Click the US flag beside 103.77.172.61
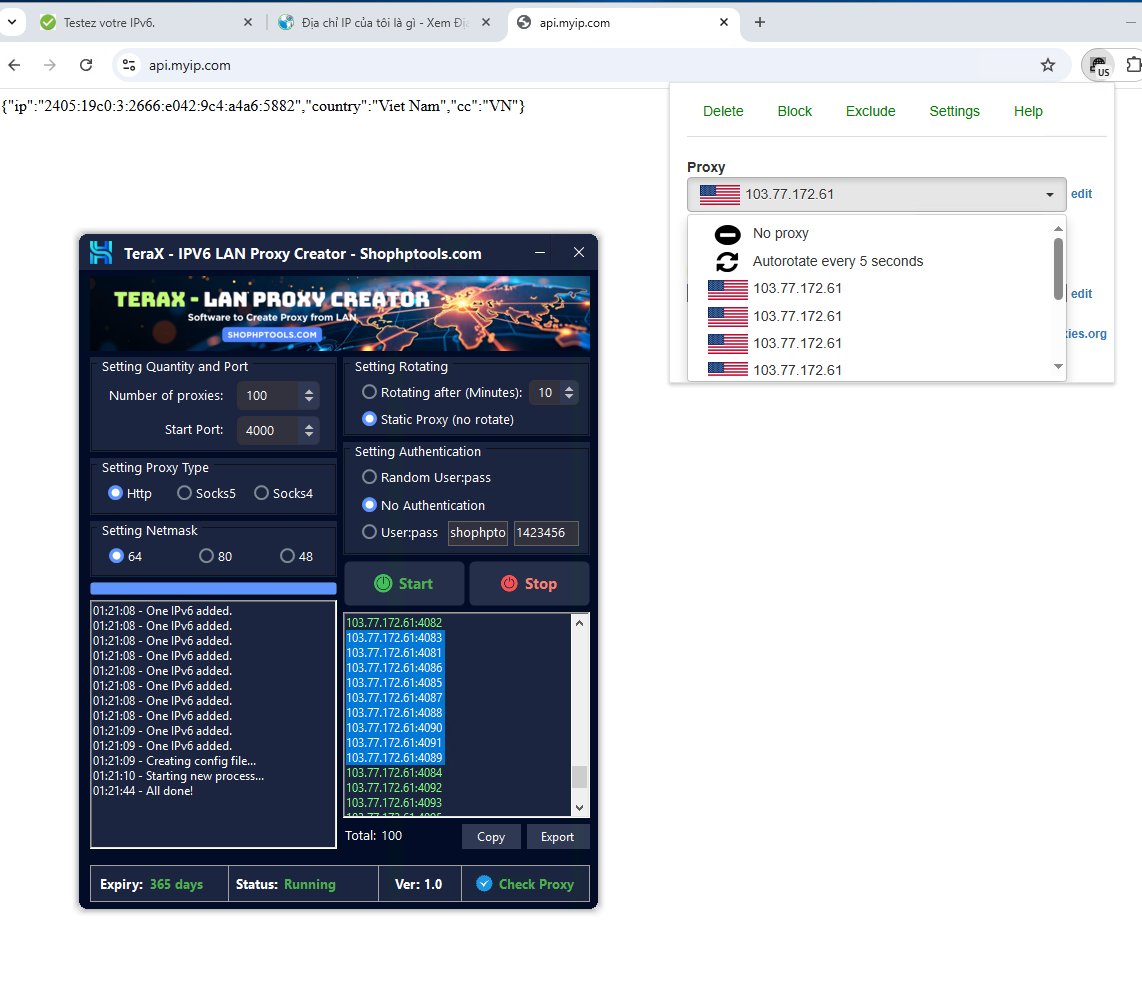 tap(719, 194)
